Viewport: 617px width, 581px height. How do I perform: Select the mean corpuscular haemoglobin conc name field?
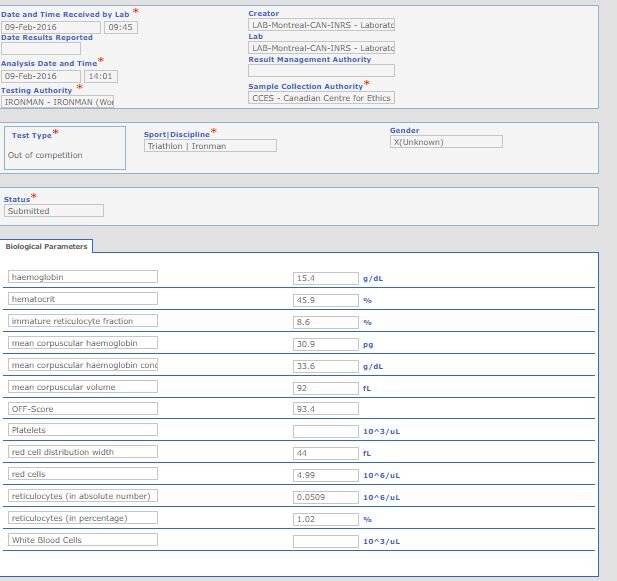(83, 365)
